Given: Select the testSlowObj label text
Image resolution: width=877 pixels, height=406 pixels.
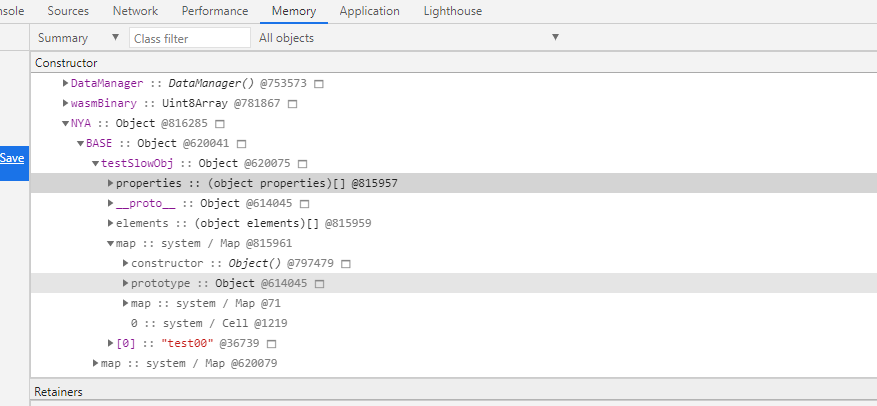Looking at the screenshot, I should coord(137,164).
